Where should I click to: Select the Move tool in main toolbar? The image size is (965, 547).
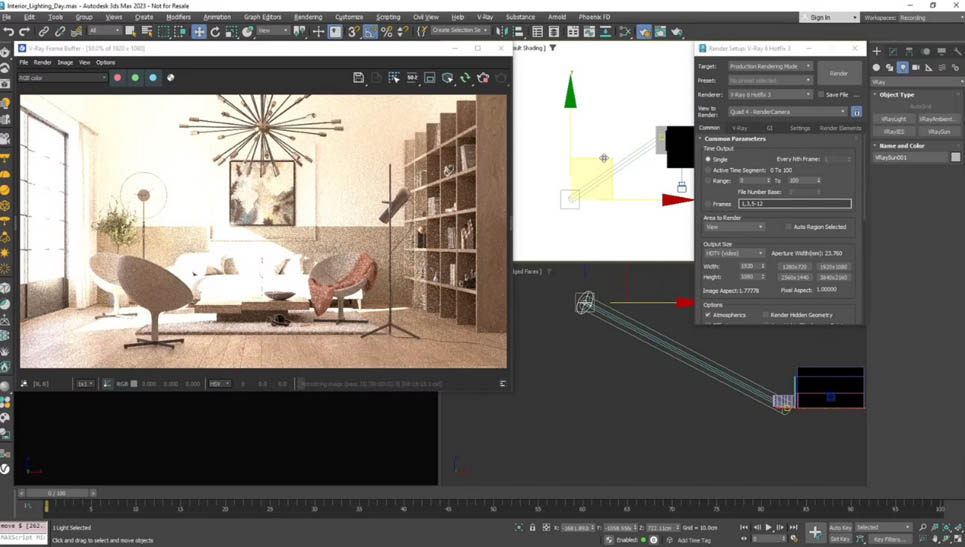point(199,32)
